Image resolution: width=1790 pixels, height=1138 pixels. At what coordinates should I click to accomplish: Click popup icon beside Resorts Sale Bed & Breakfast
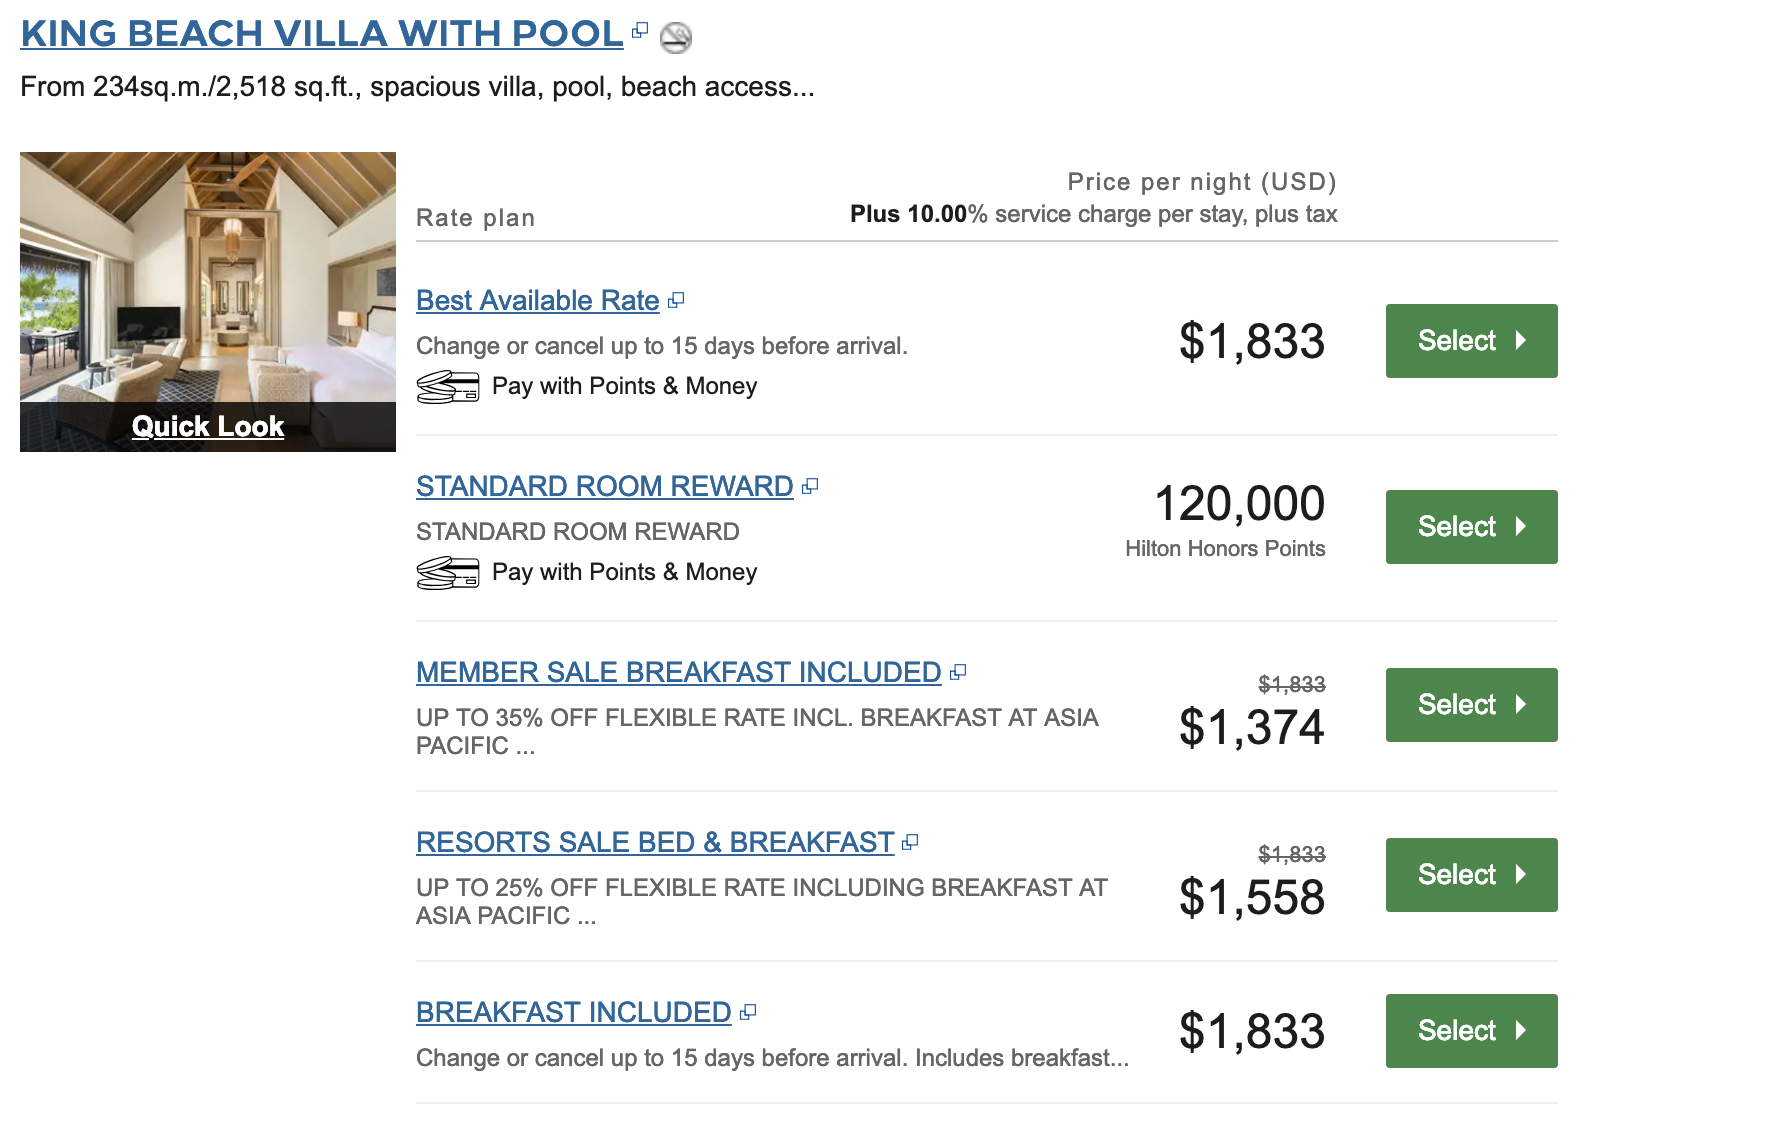coord(910,842)
